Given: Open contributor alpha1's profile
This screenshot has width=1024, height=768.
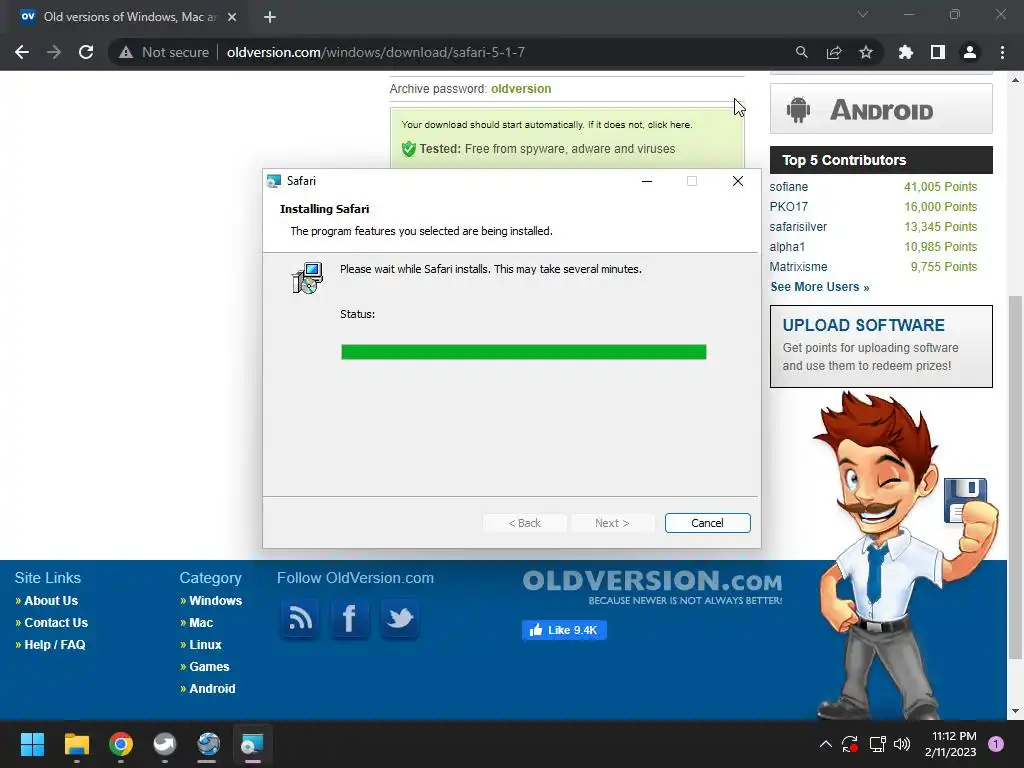Looking at the screenshot, I should [x=787, y=247].
